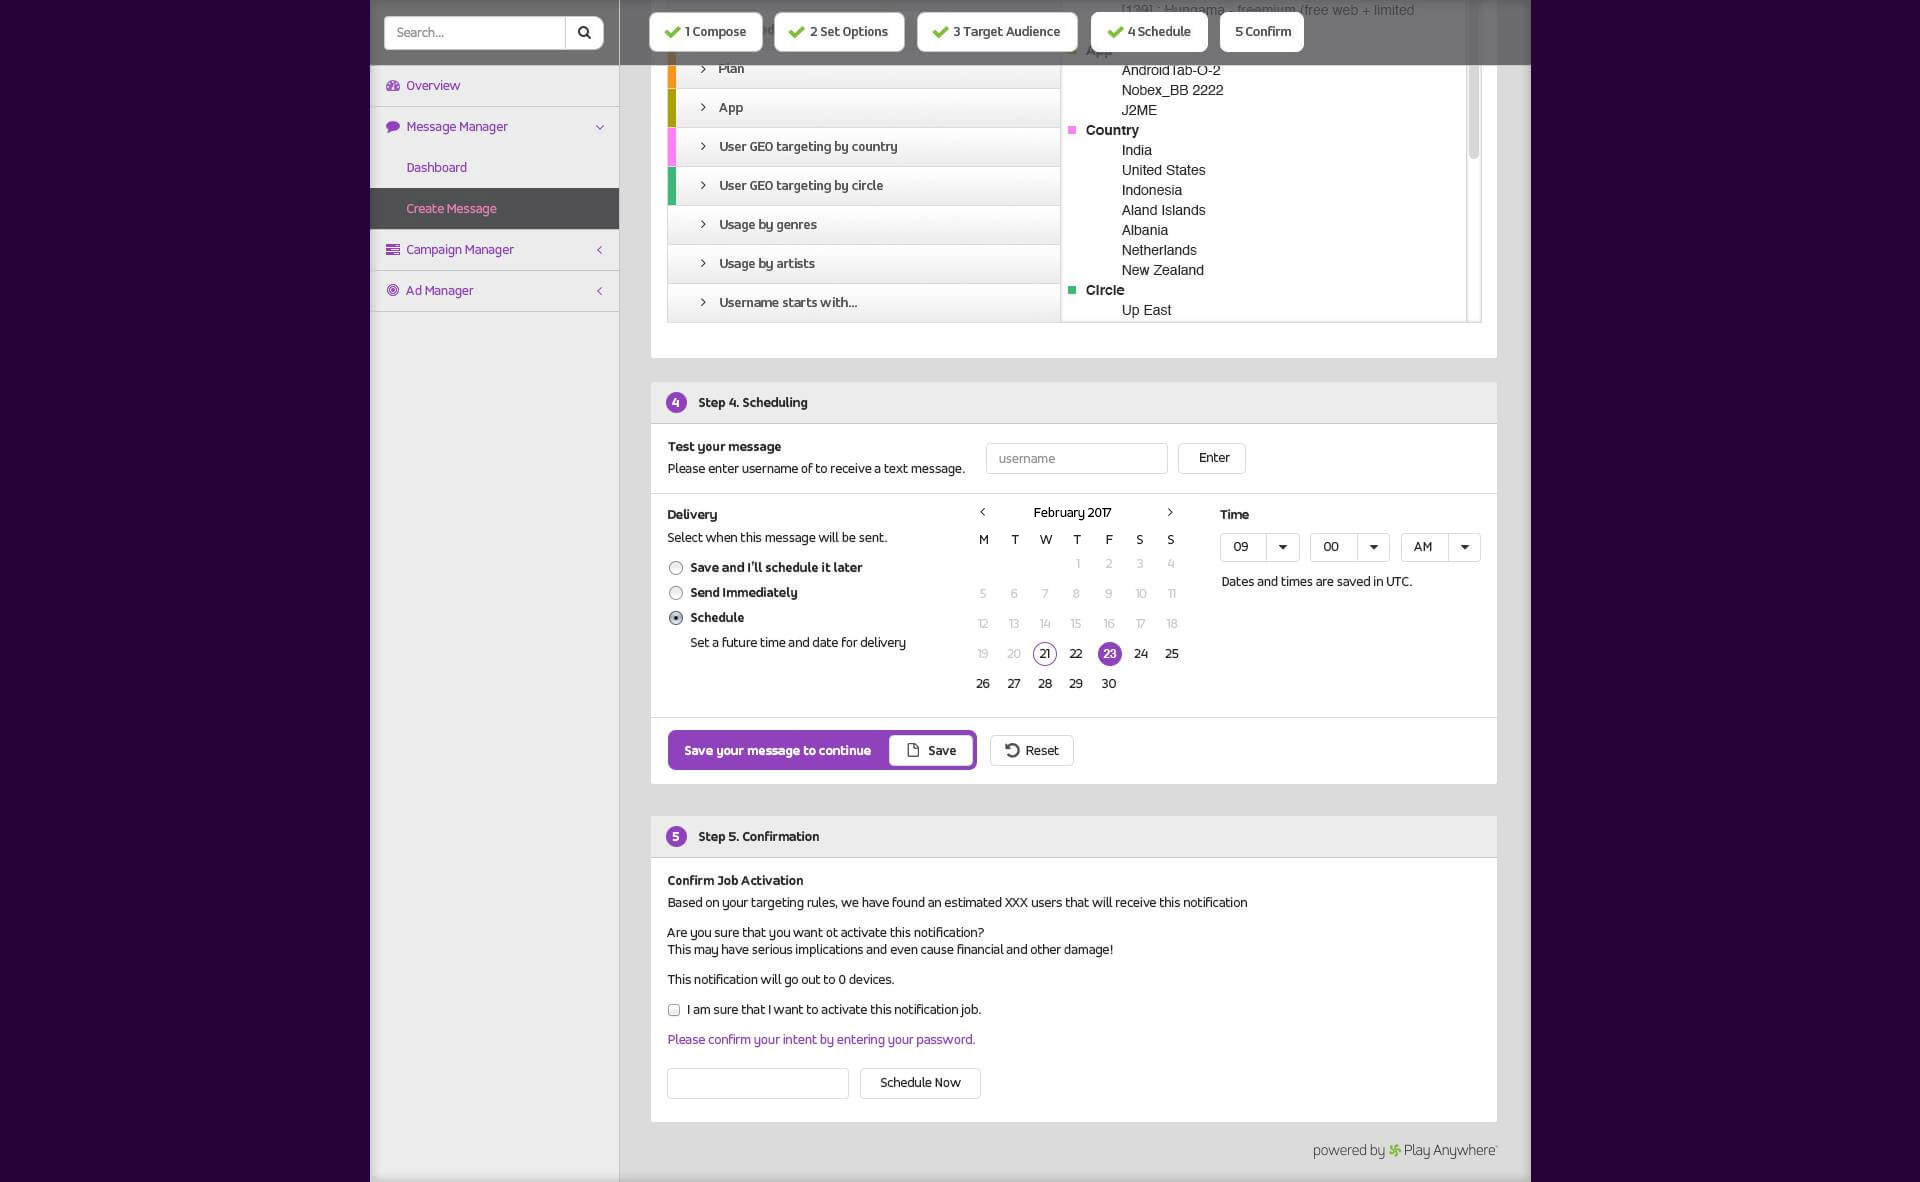Image resolution: width=1920 pixels, height=1182 pixels.
Task: Navigate to Create Message page
Action: click(x=451, y=208)
